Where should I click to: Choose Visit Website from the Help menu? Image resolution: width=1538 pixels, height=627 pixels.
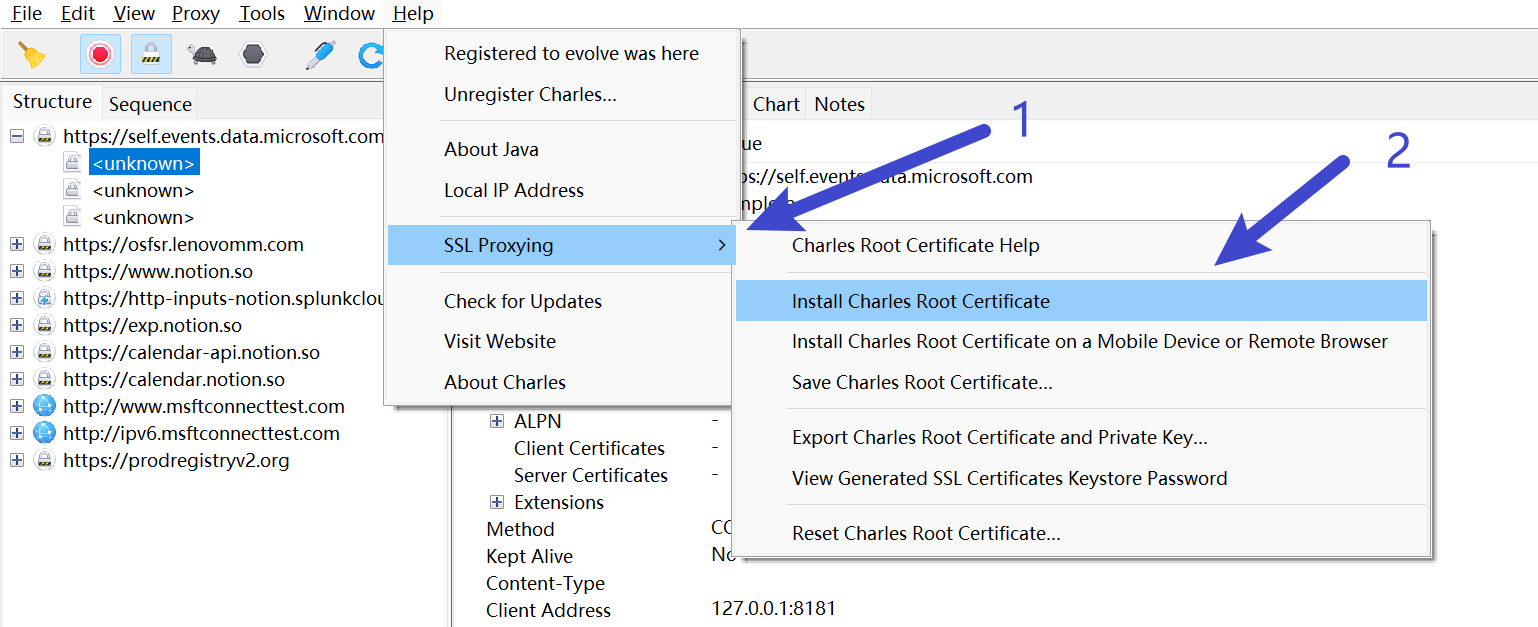pos(561,341)
